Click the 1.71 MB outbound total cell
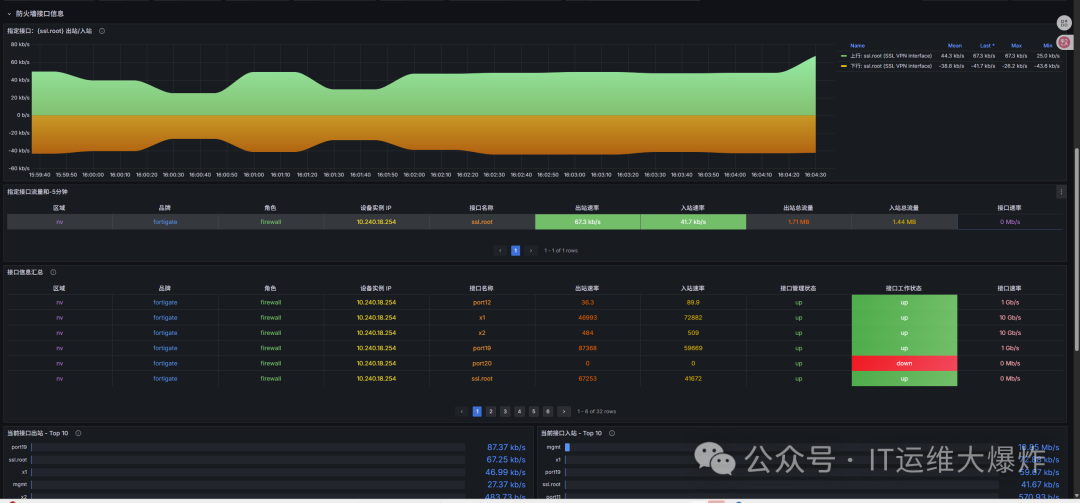The height and width of the screenshot is (503, 1080). (798, 222)
